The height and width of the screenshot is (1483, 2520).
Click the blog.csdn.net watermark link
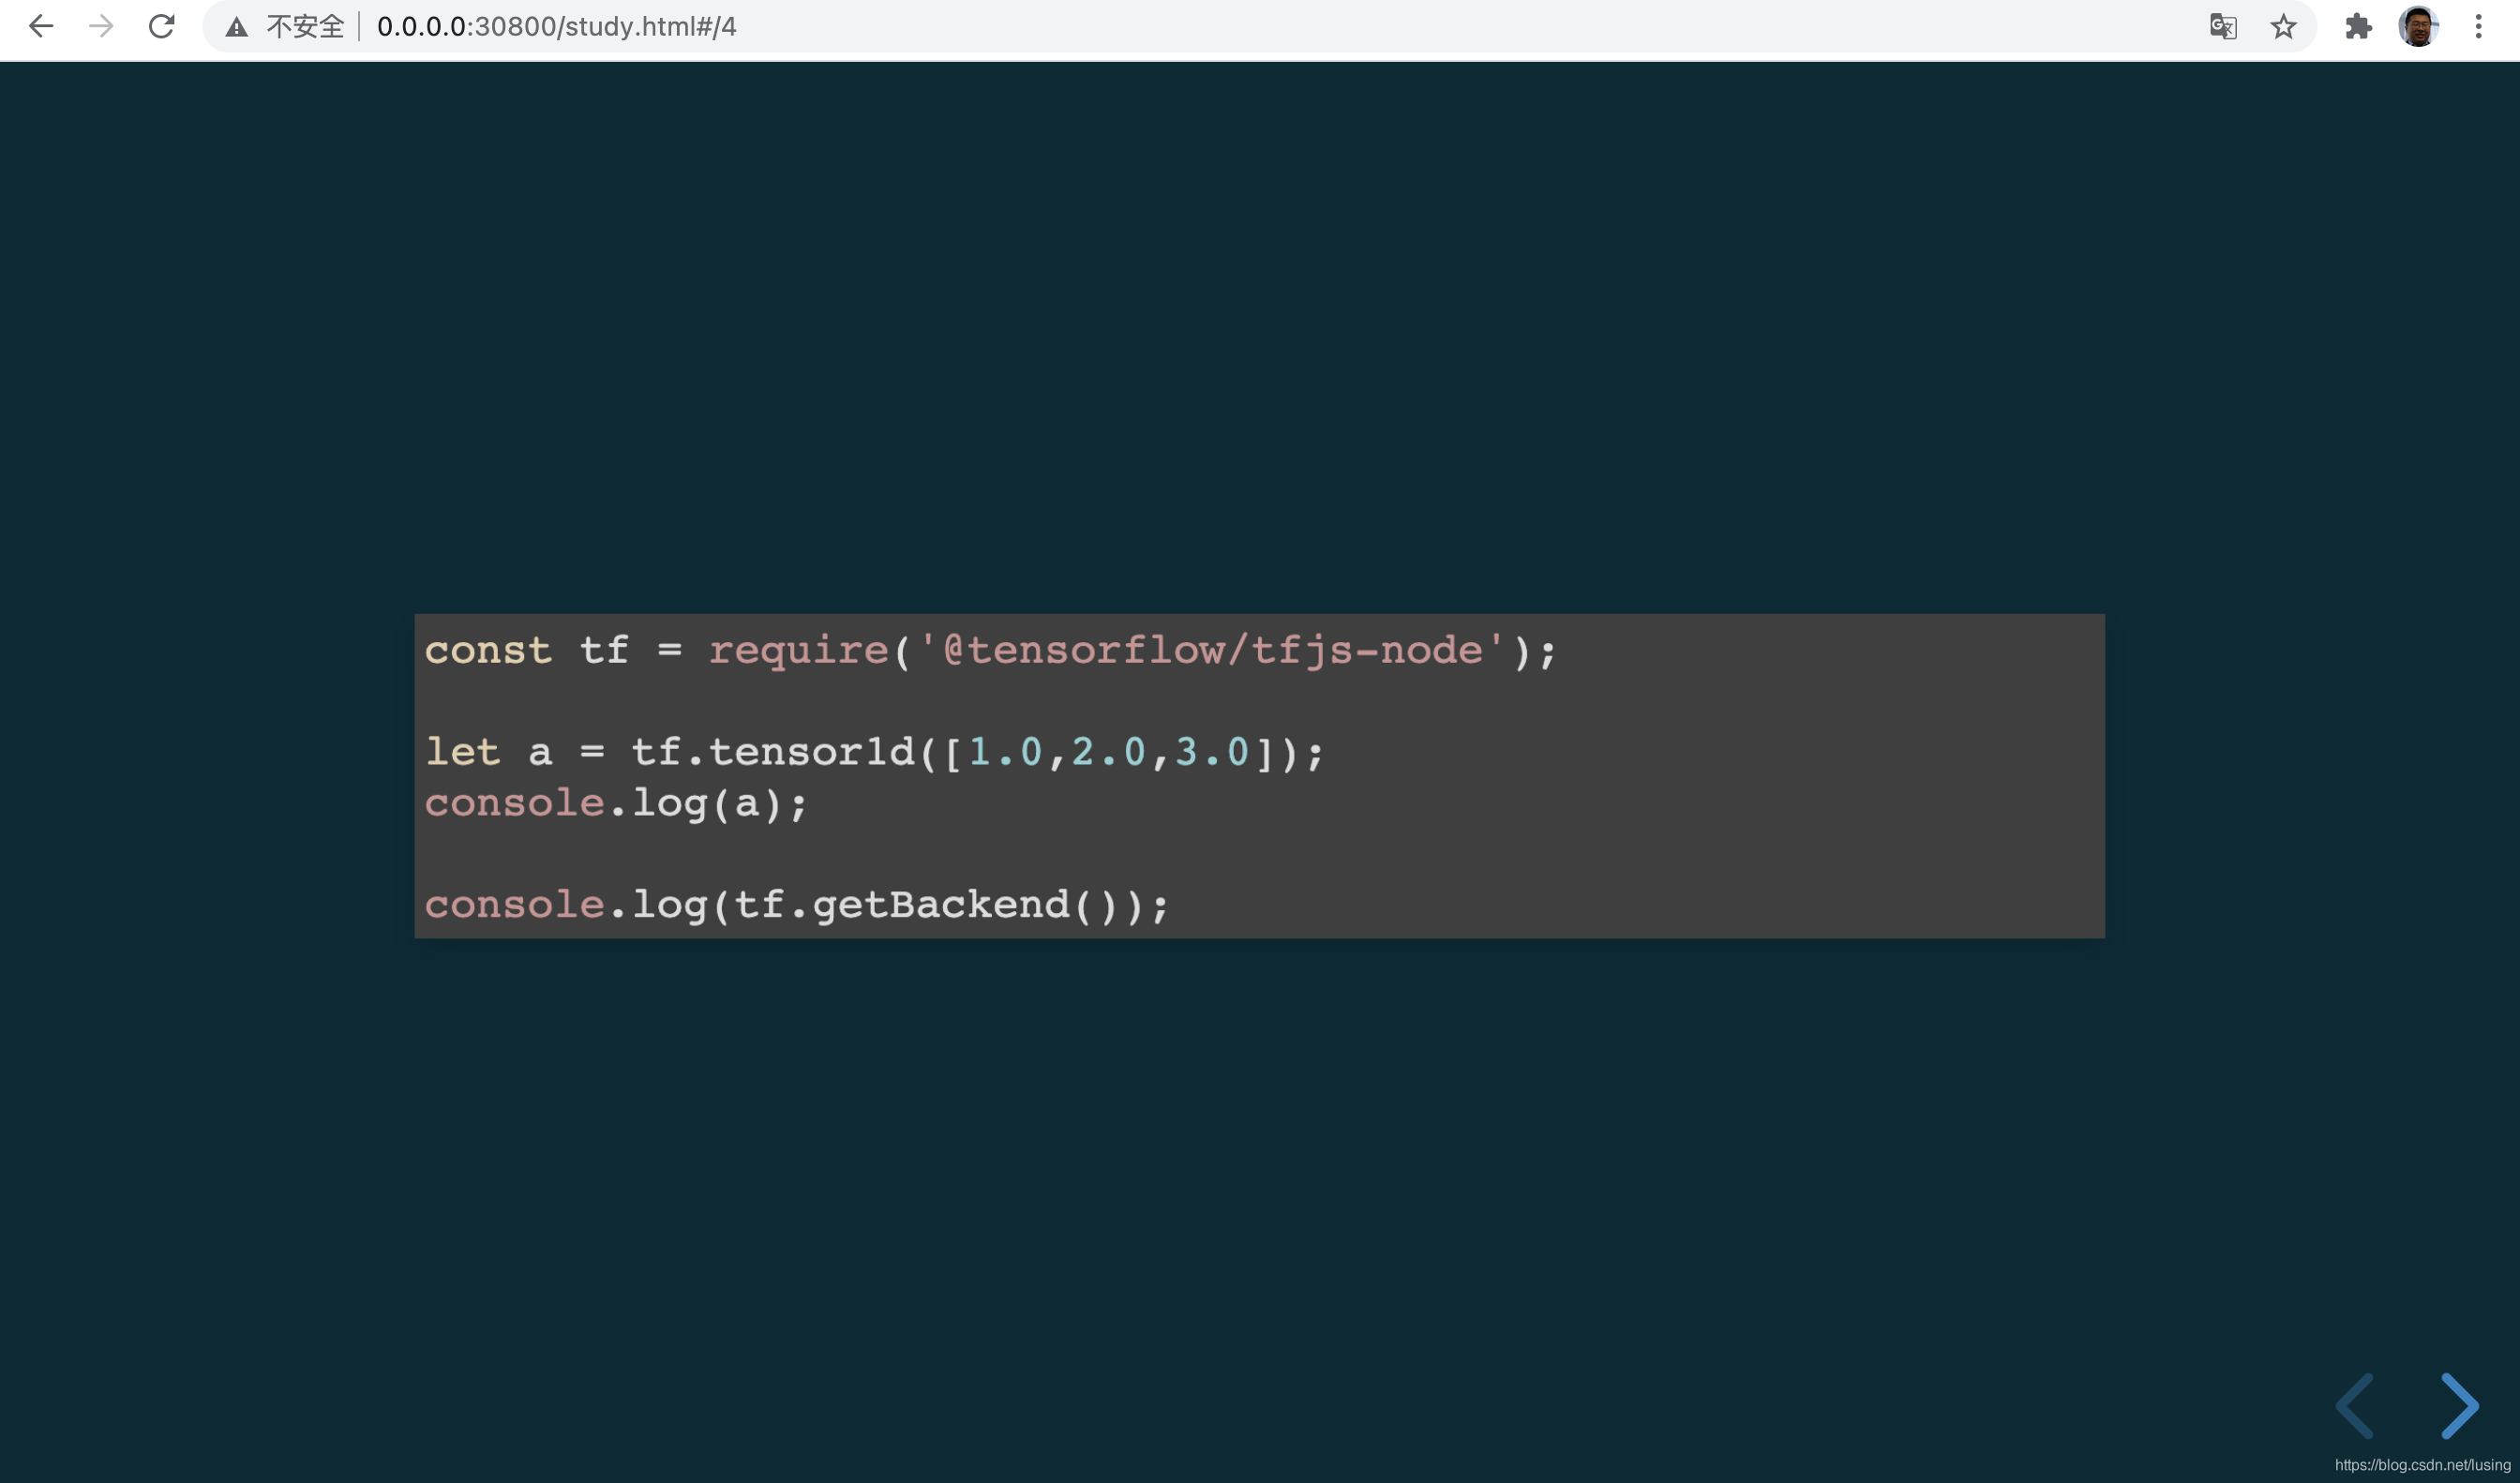2422,1465
